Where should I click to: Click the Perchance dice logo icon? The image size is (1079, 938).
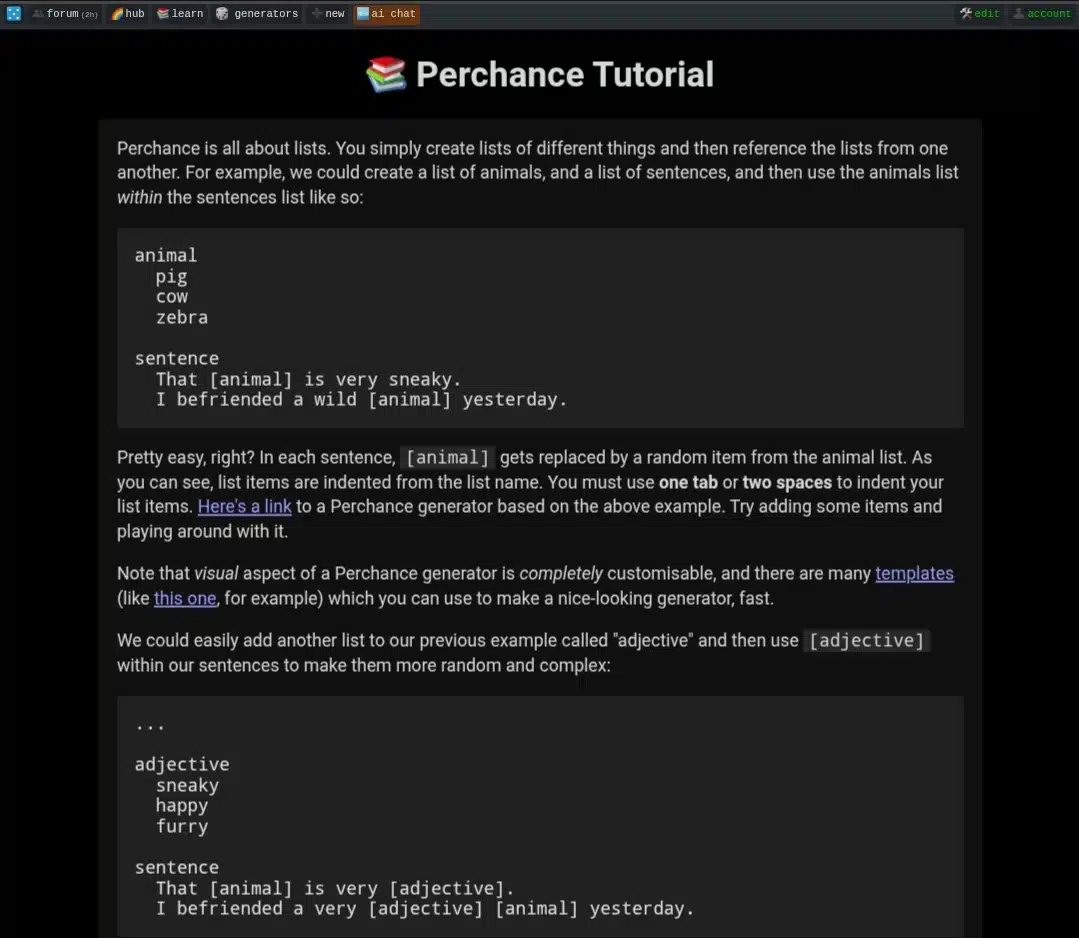(14, 13)
